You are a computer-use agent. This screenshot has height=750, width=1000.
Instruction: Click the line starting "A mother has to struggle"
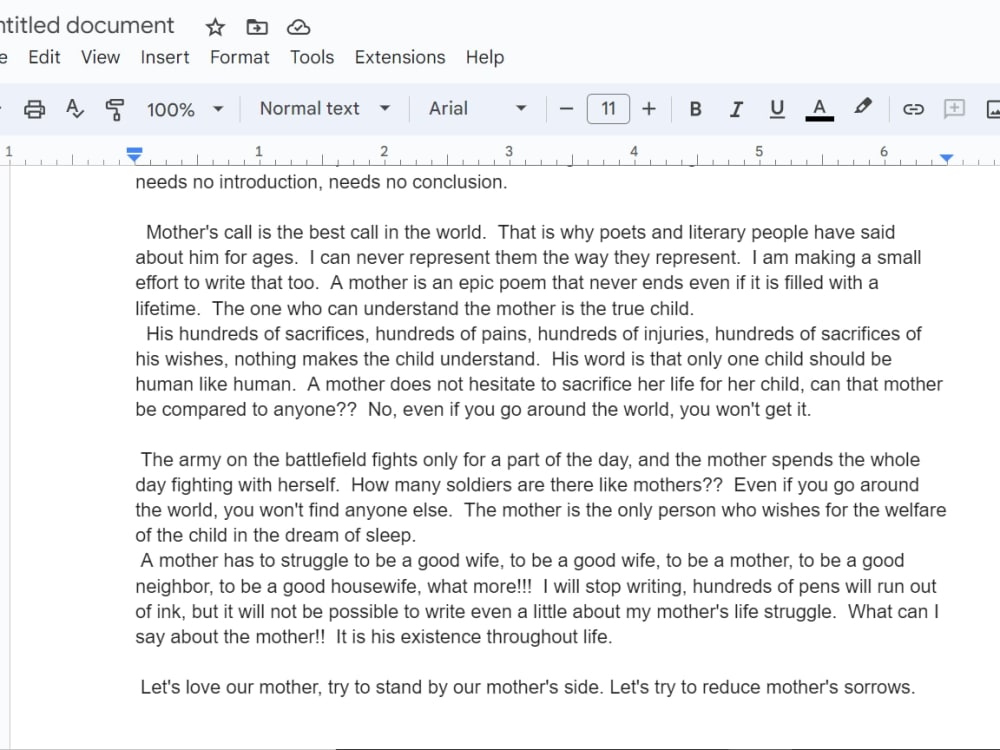point(522,561)
